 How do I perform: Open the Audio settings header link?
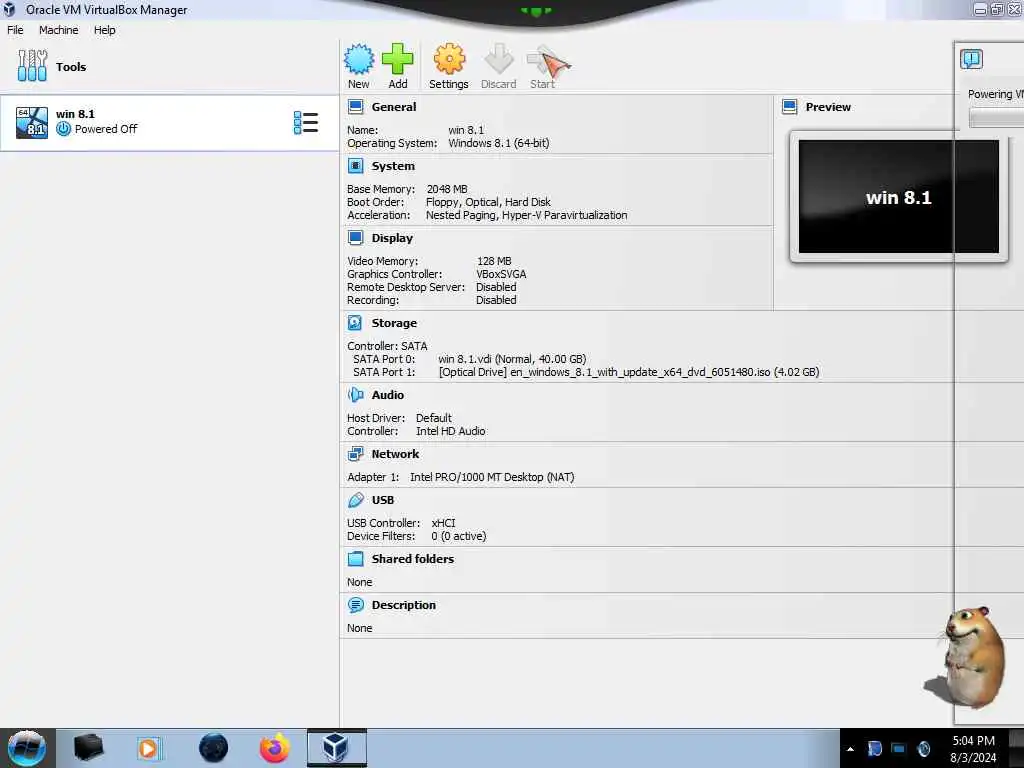click(387, 394)
